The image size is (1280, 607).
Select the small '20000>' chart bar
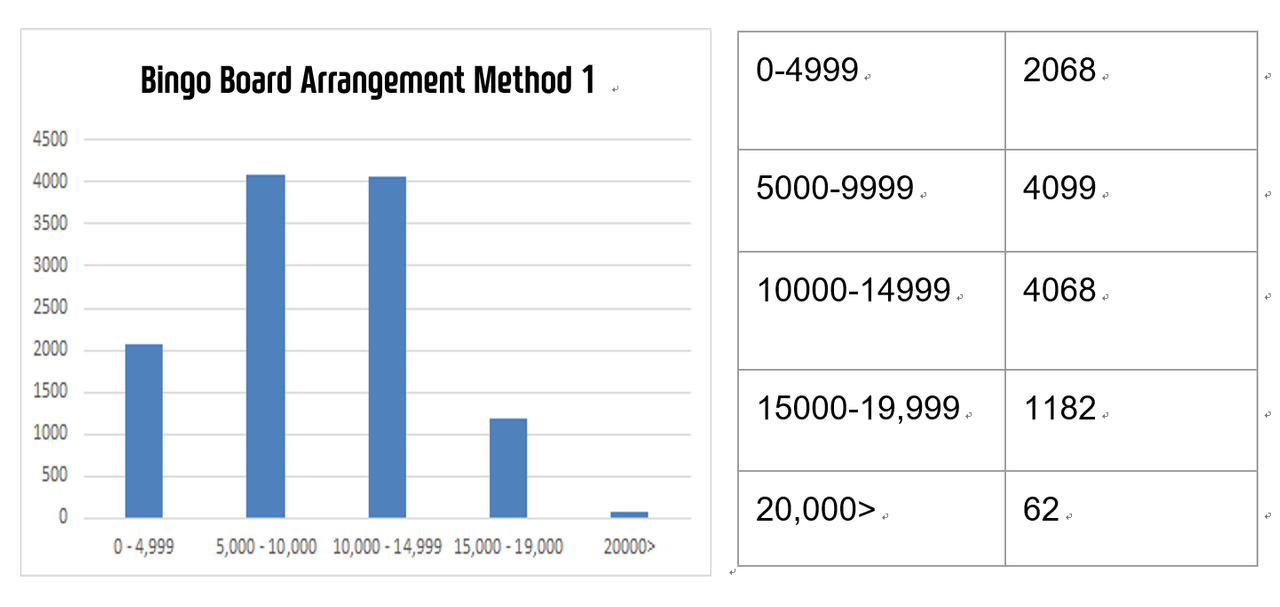(629, 515)
